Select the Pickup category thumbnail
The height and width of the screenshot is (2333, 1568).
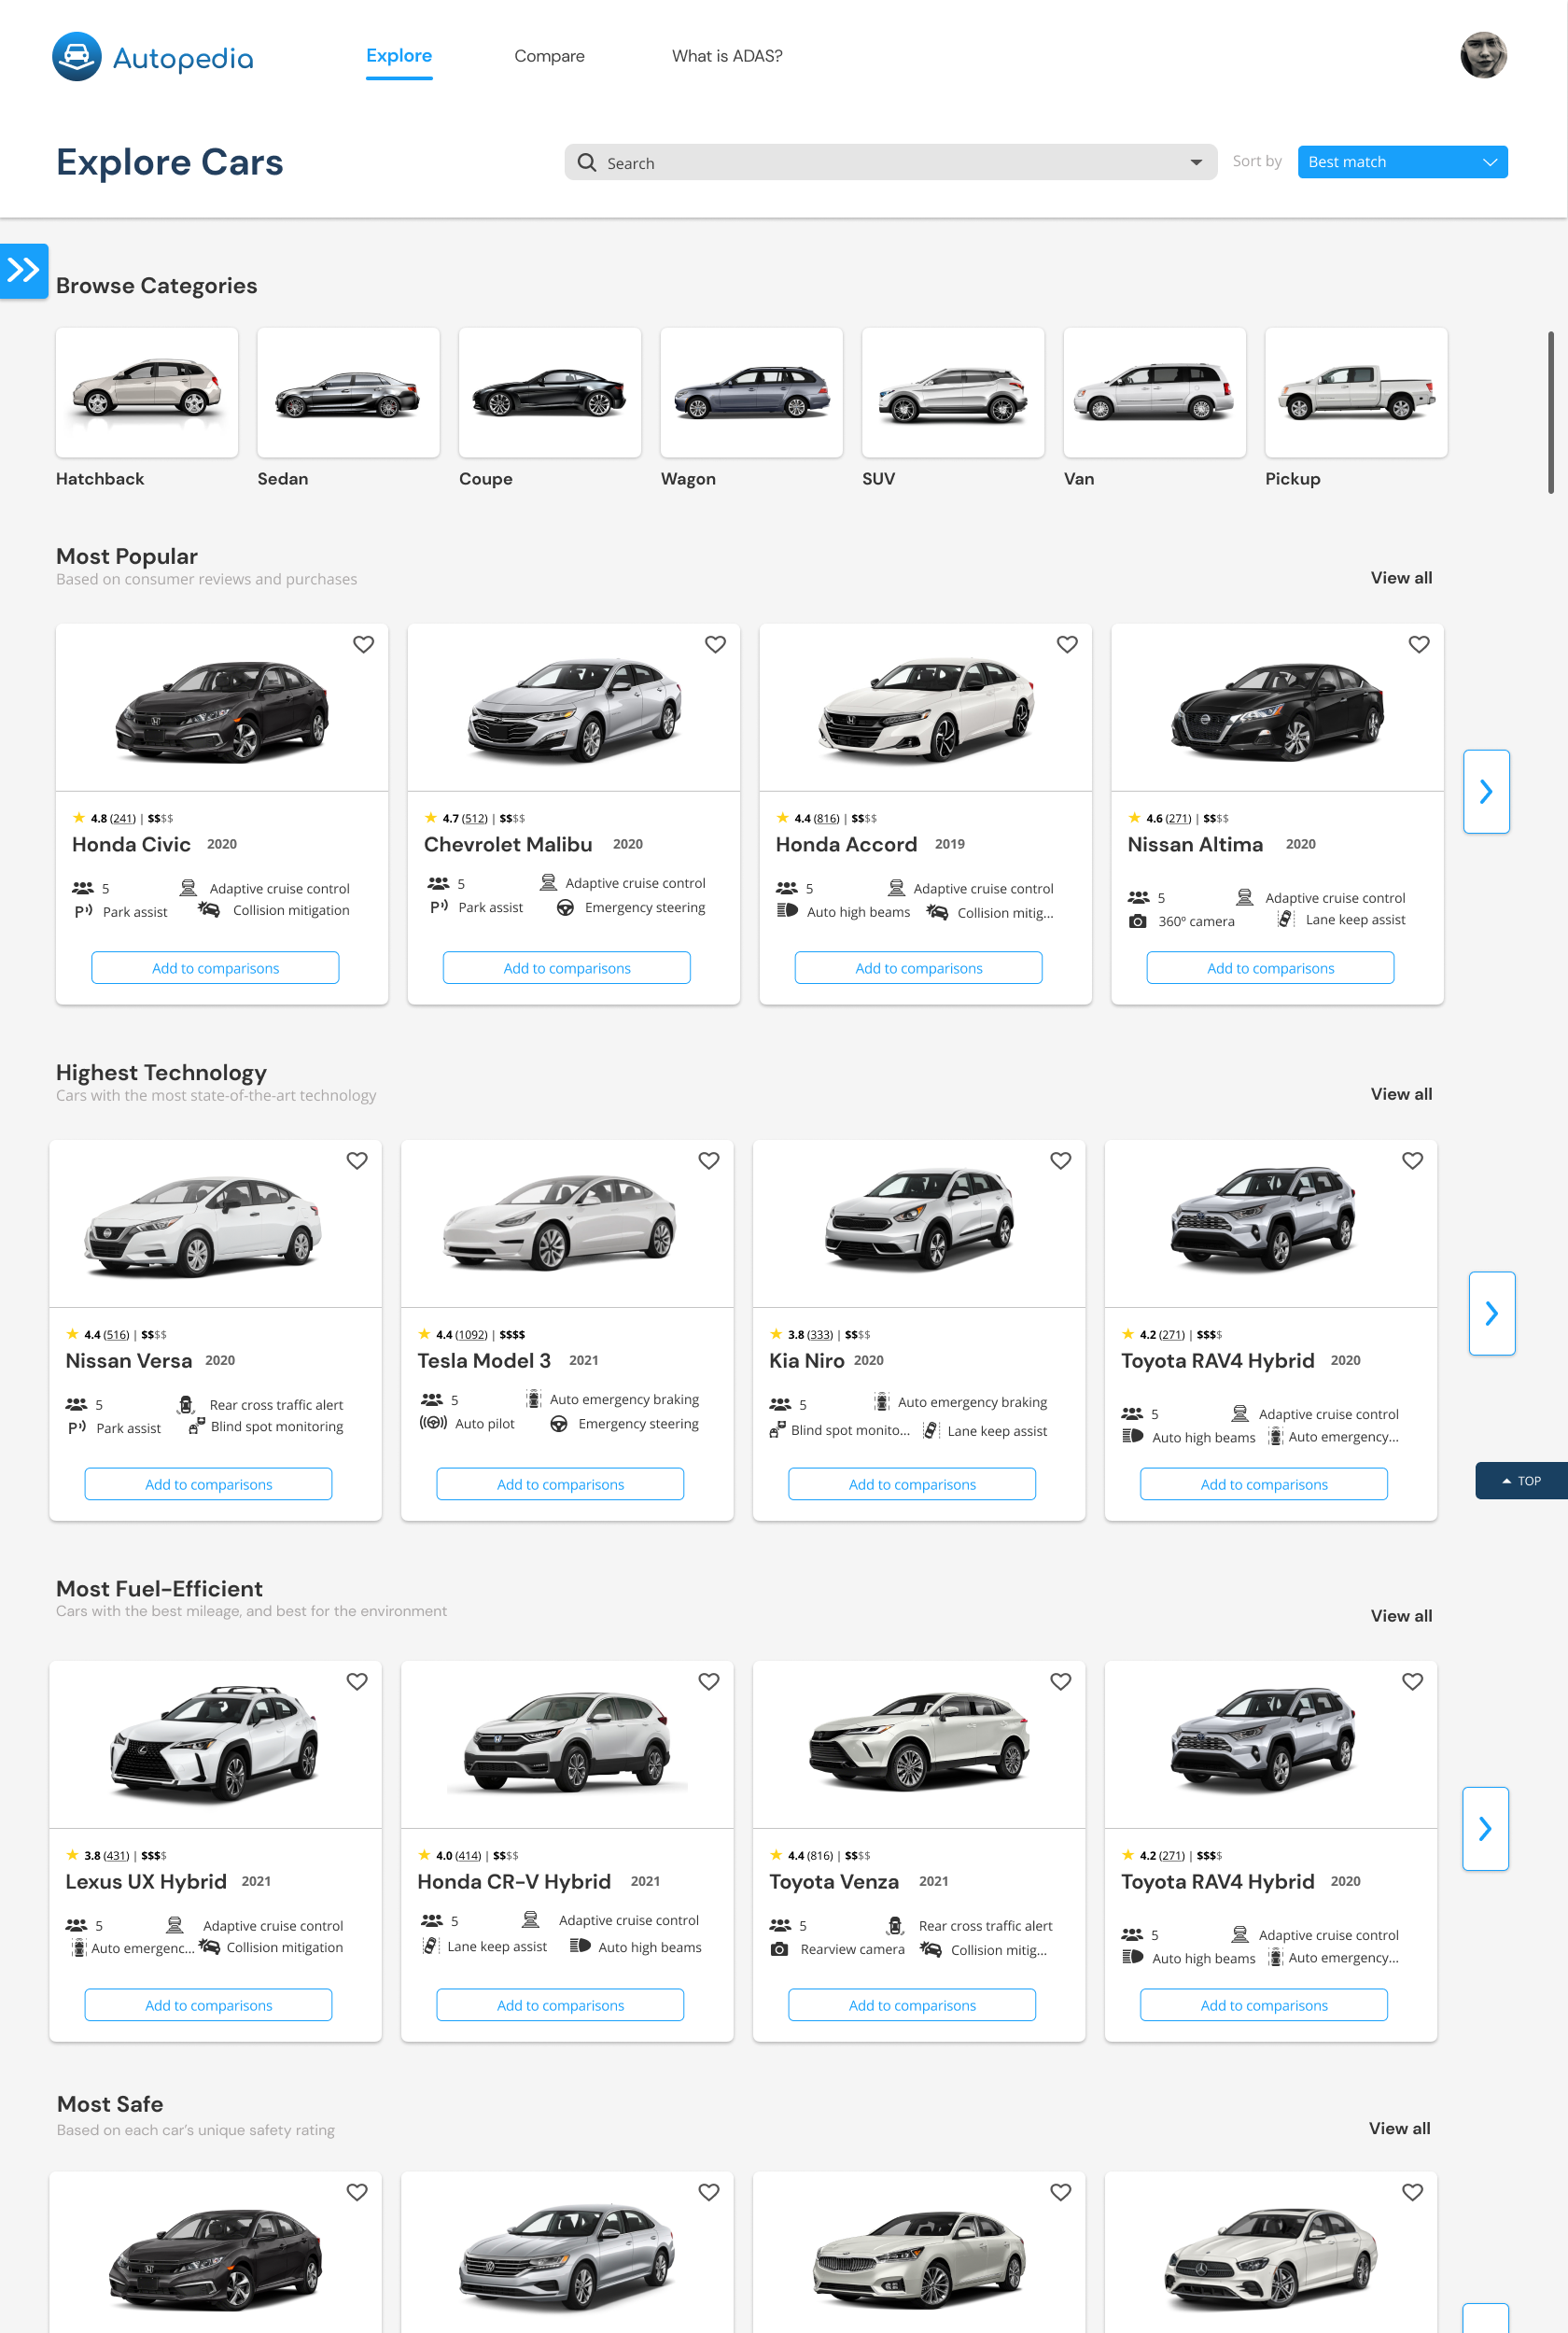click(x=1356, y=393)
